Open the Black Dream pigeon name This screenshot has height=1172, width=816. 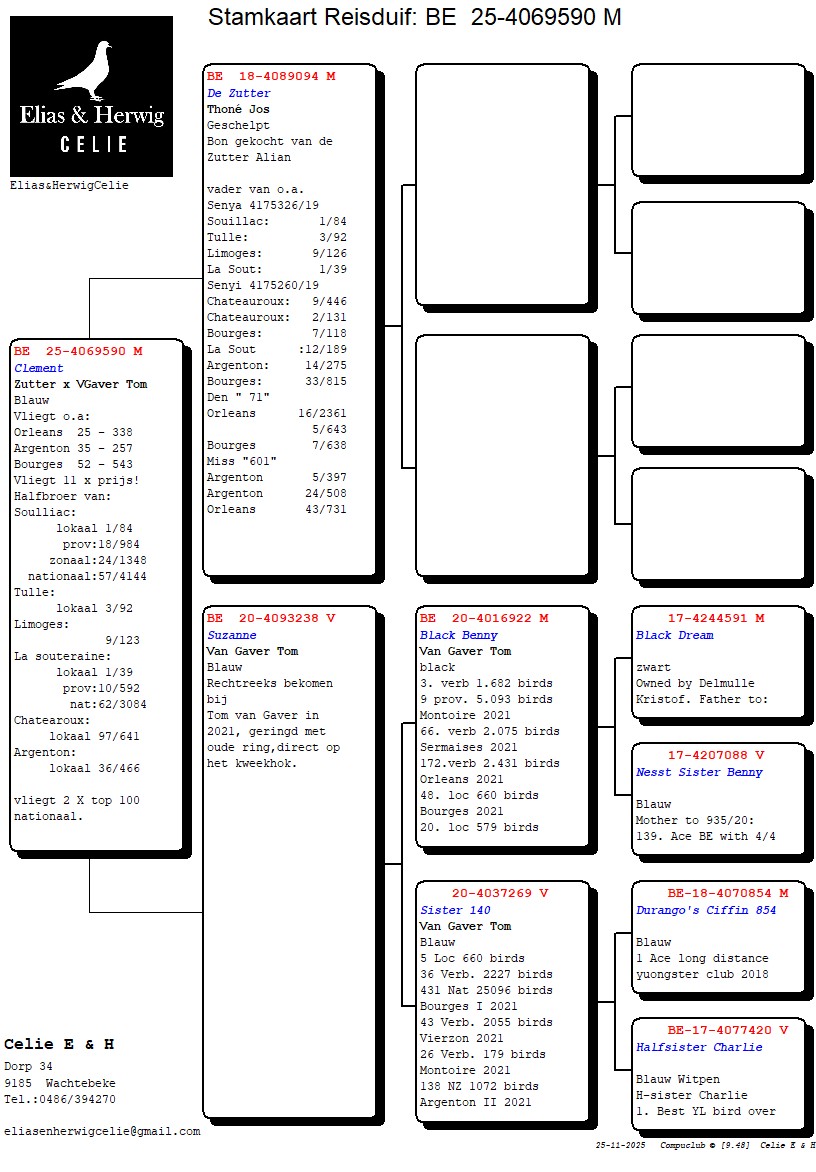pos(674,635)
